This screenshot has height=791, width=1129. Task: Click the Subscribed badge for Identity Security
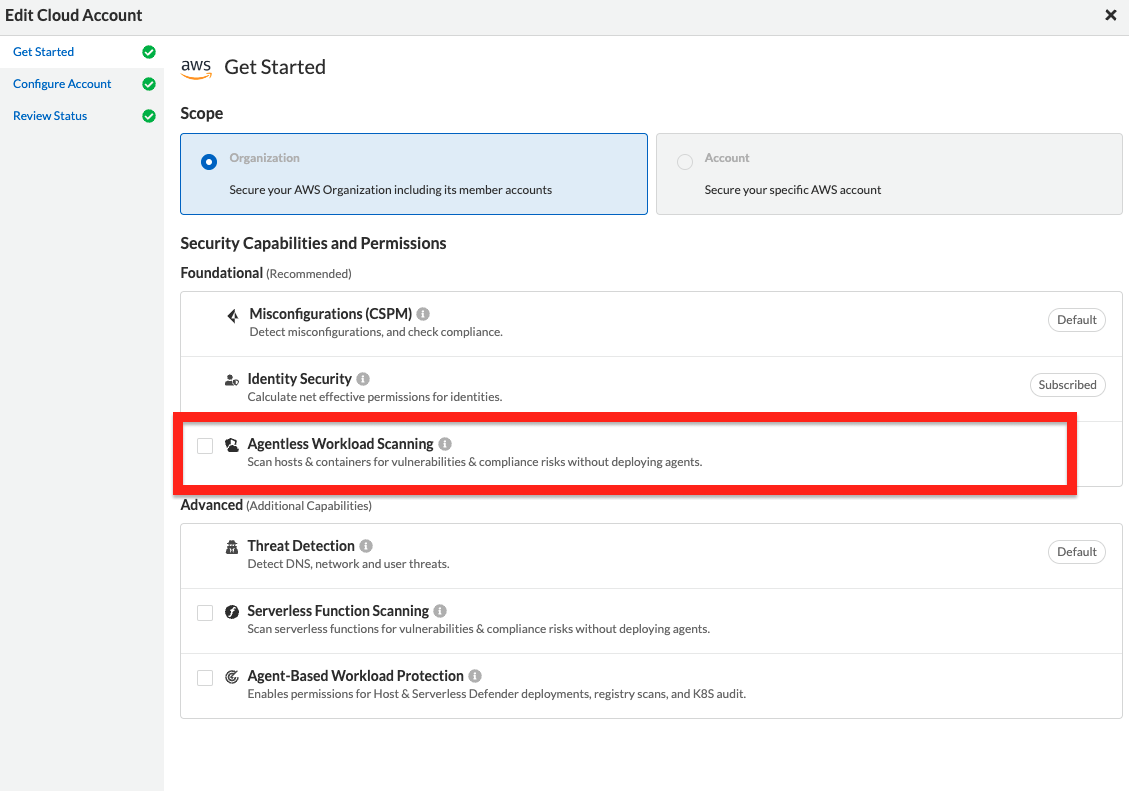pyautogui.click(x=1067, y=385)
